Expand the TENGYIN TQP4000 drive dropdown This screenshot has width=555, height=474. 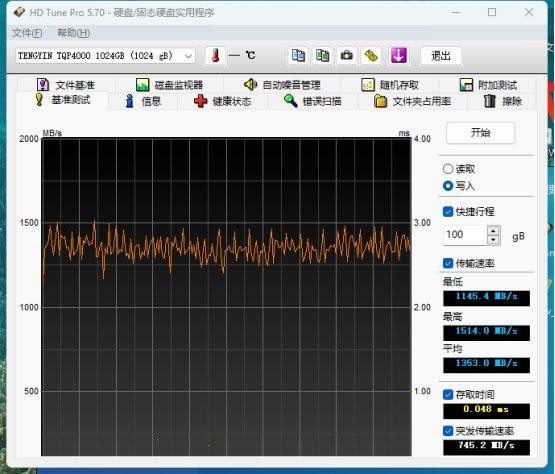[105, 56]
